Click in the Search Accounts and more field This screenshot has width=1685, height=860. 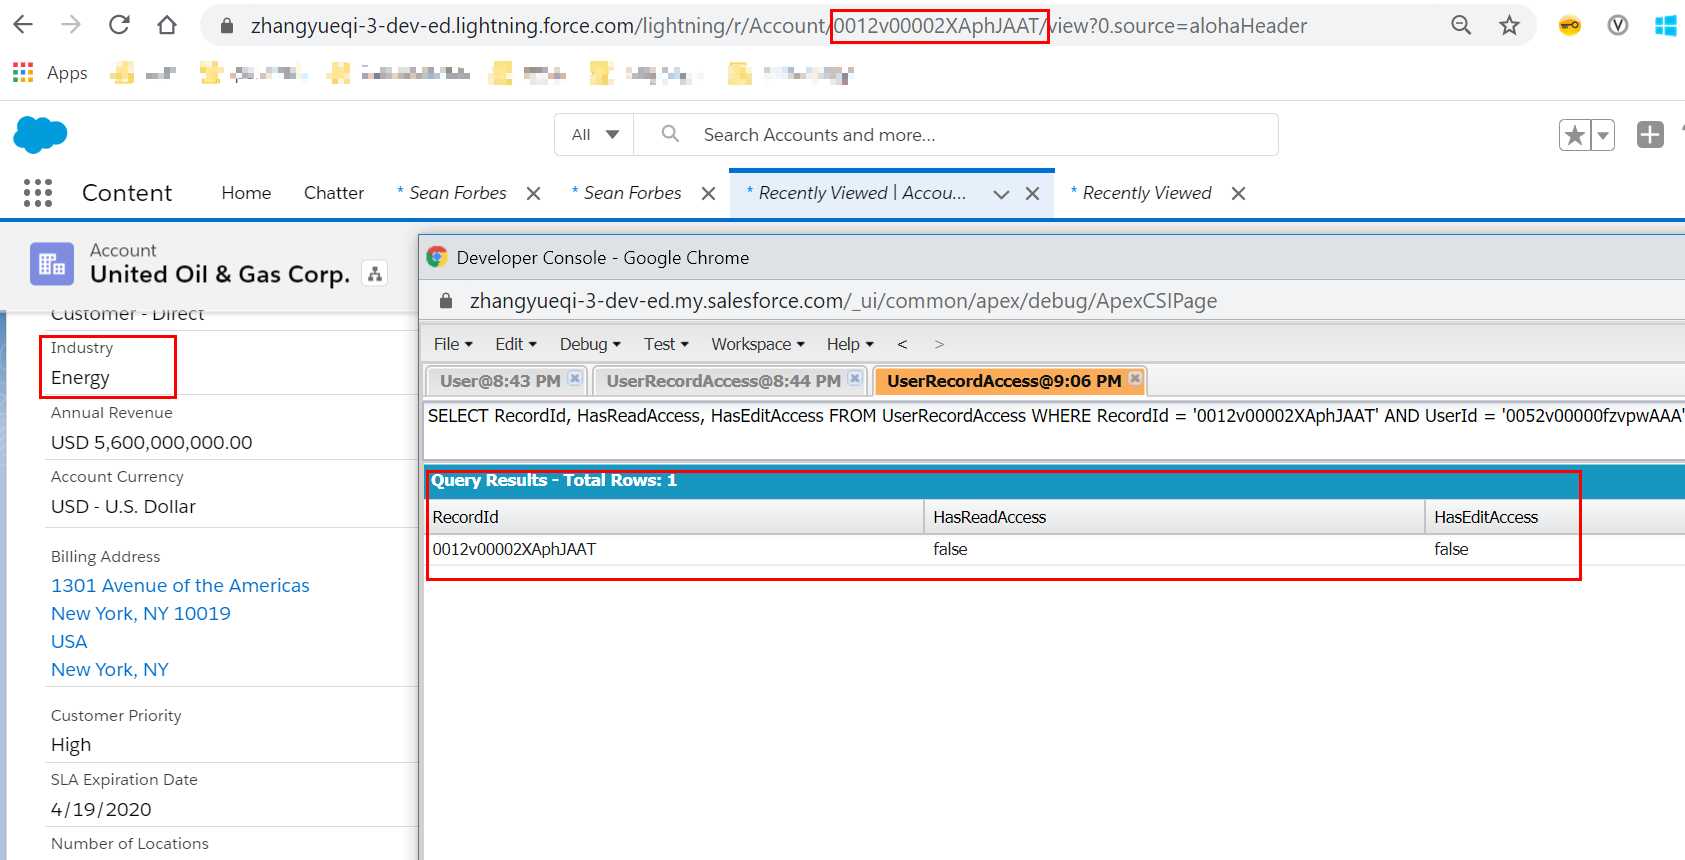tap(955, 134)
